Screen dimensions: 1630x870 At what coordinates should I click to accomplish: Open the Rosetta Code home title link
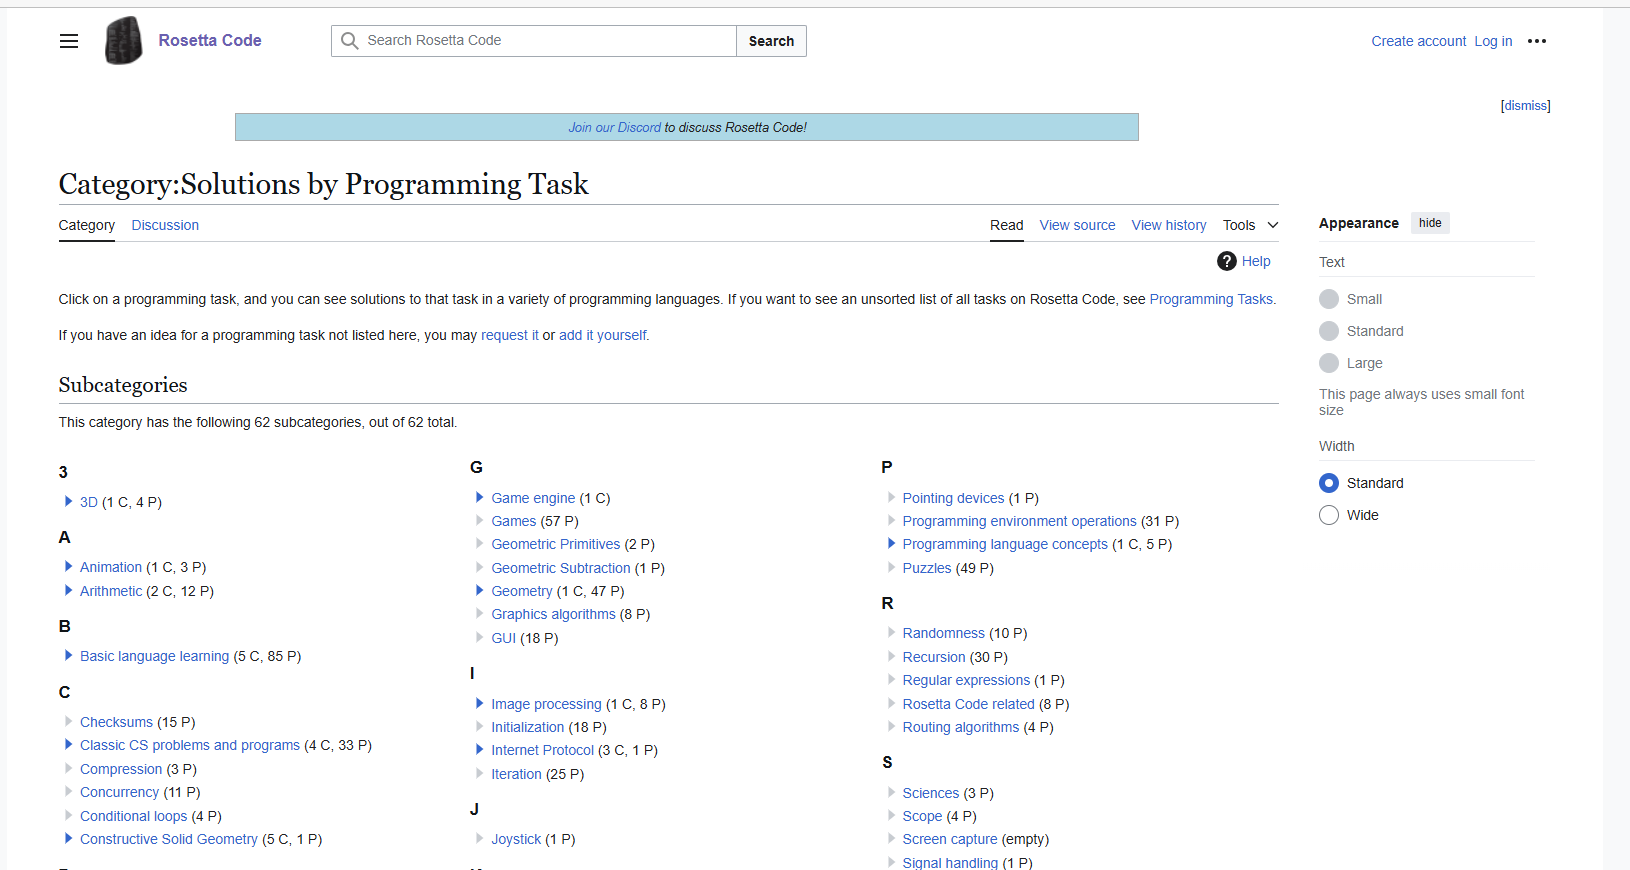210,40
